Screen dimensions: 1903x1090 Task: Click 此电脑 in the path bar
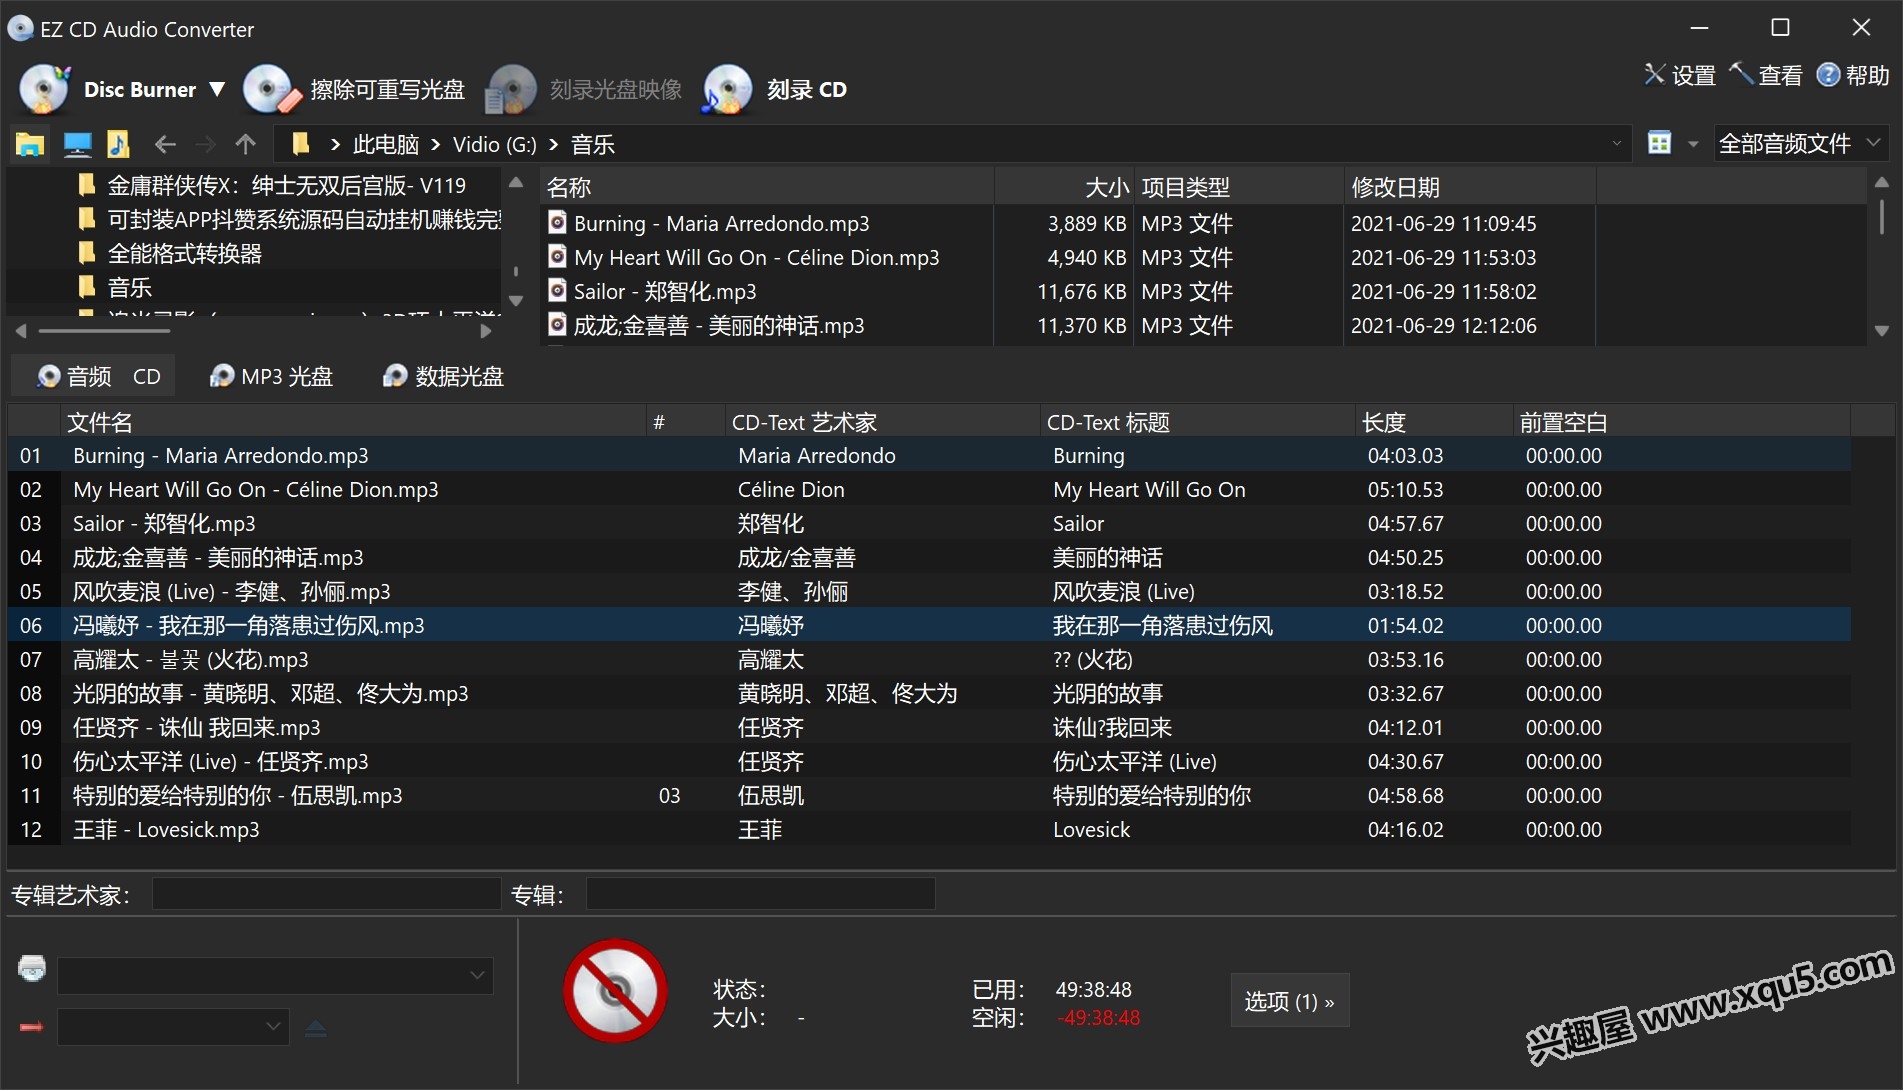pos(386,144)
